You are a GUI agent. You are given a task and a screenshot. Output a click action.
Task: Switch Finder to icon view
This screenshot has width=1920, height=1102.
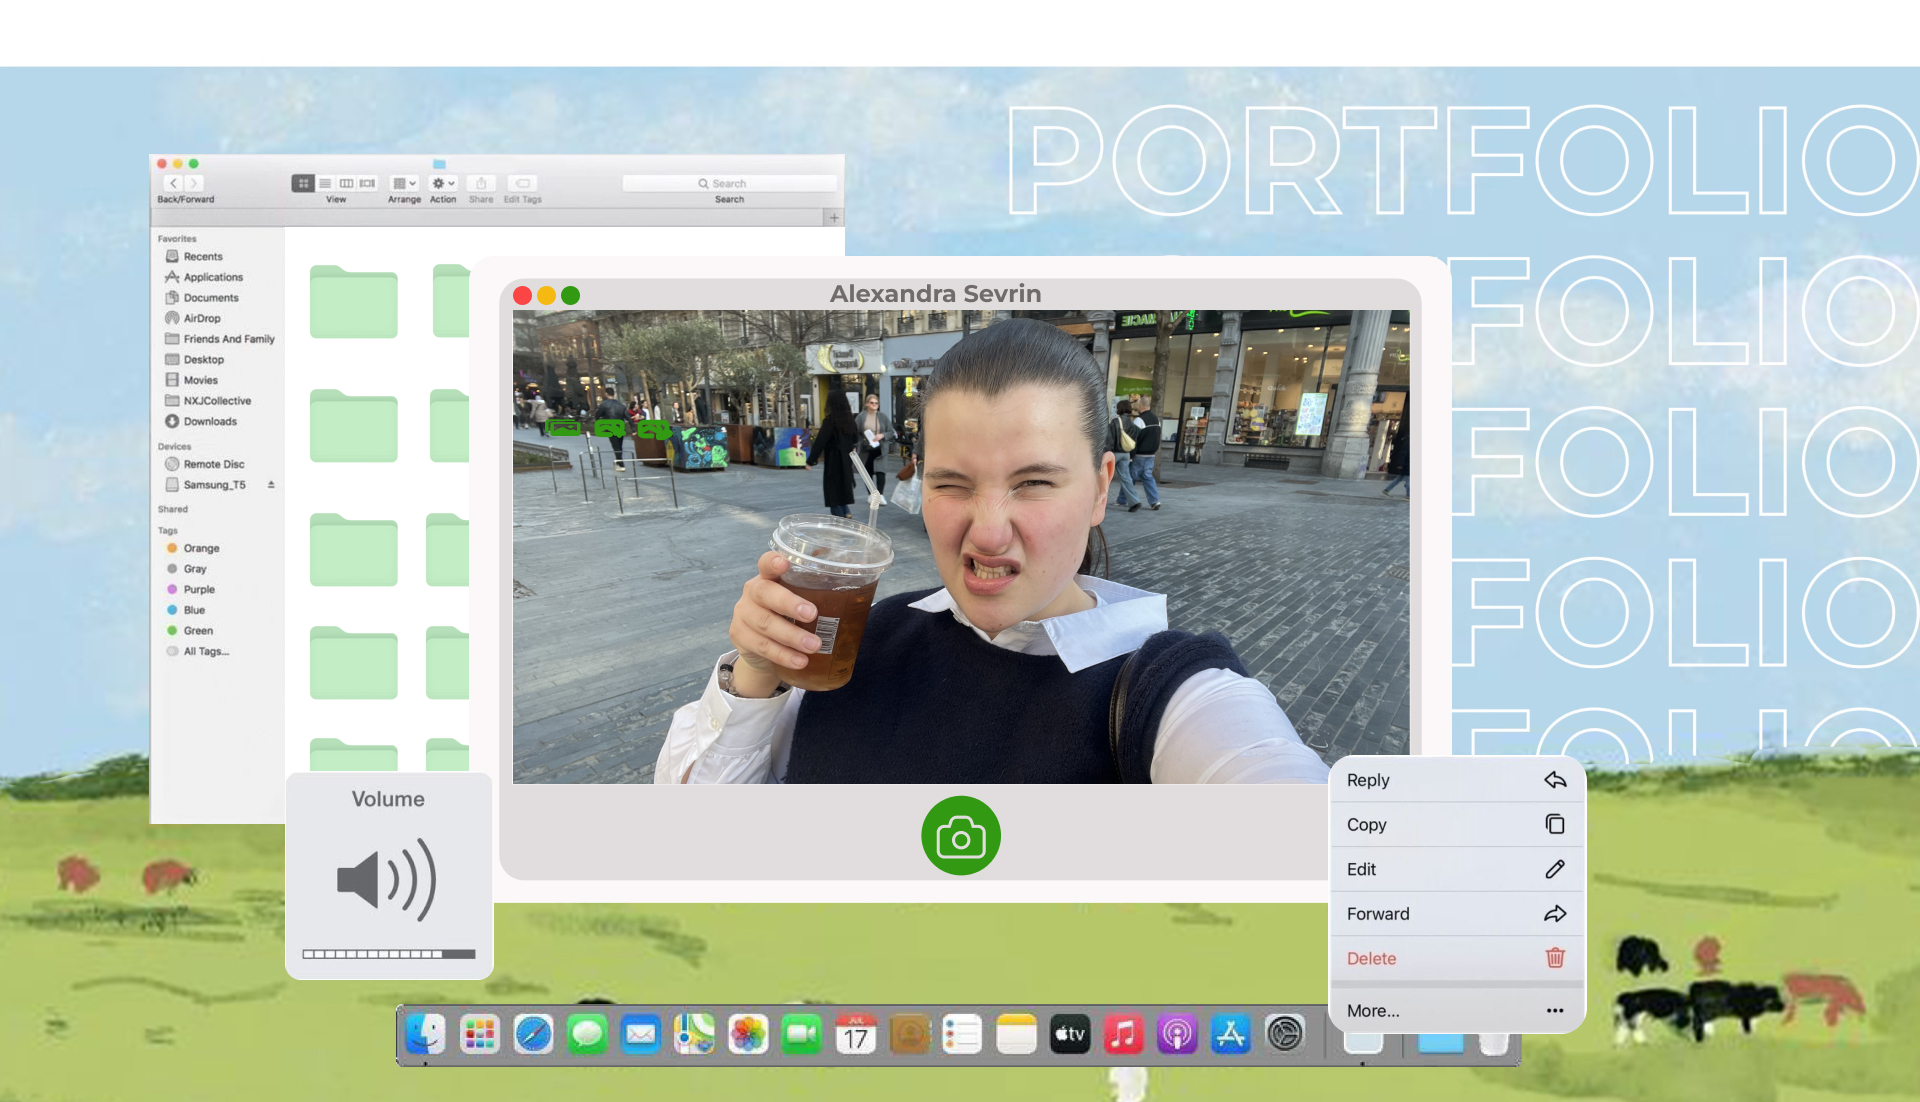[x=303, y=183]
